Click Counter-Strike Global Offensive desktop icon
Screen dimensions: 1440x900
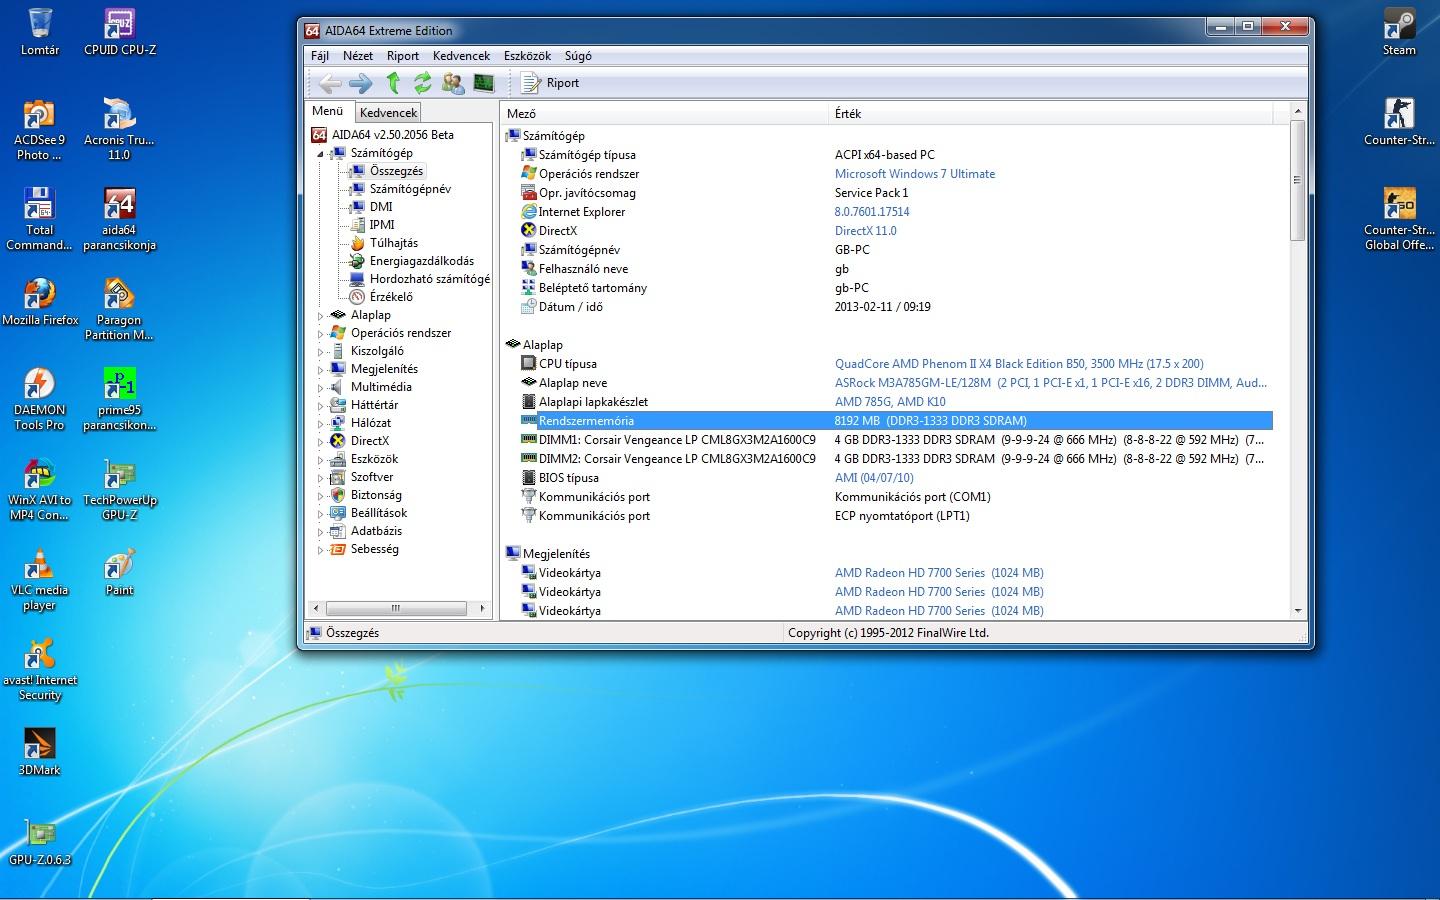tap(1399, 219)
